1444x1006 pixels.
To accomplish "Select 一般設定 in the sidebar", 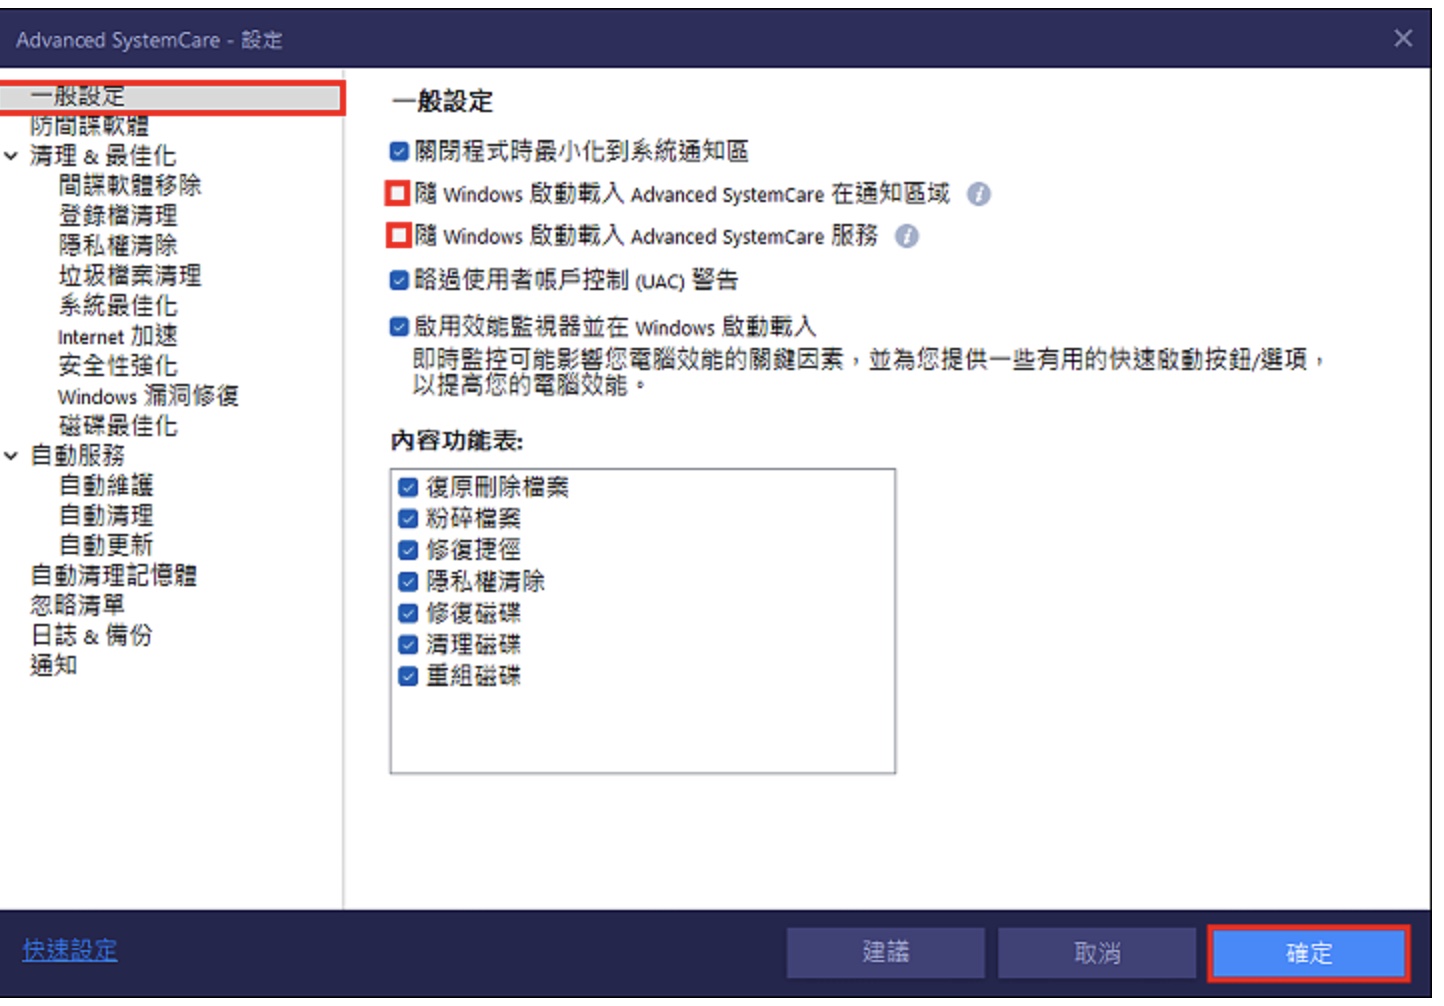I will pyautogui.click(x=171, y=97).
